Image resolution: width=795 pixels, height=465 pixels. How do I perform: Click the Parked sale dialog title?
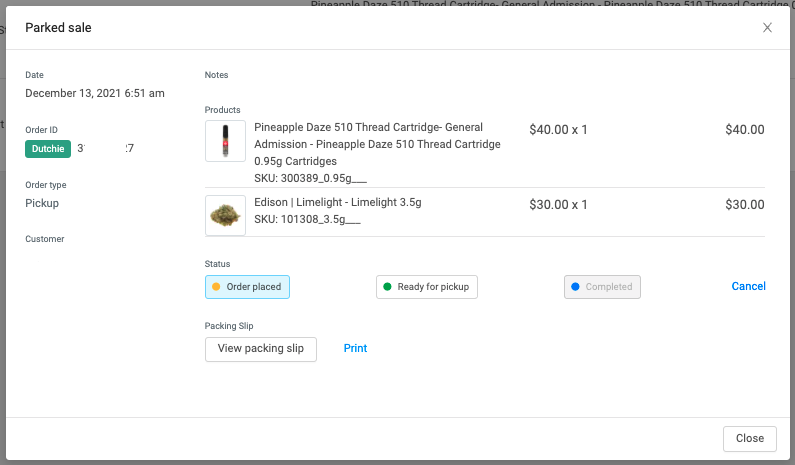pyautogui.click(x=58, y=28)
